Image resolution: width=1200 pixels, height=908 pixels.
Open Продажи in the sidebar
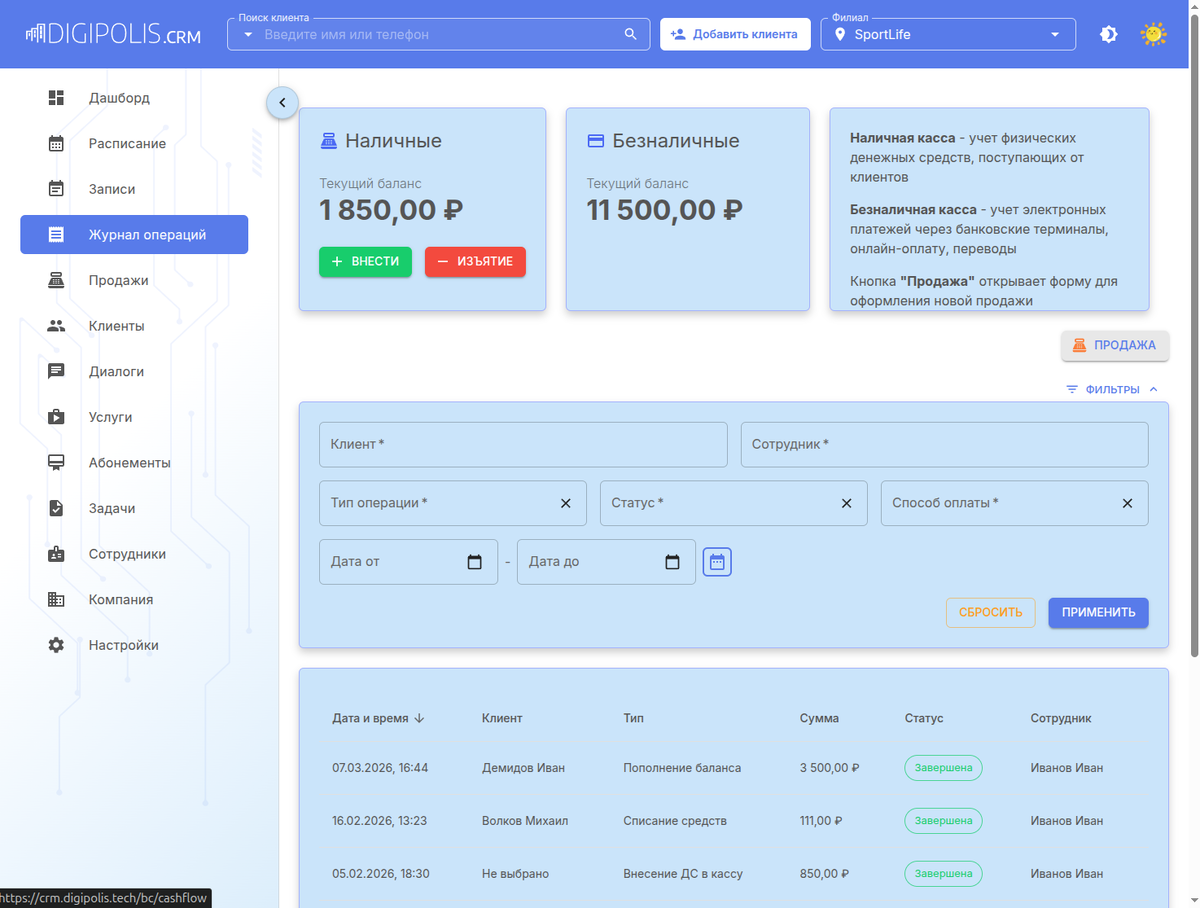click(134, 280)
